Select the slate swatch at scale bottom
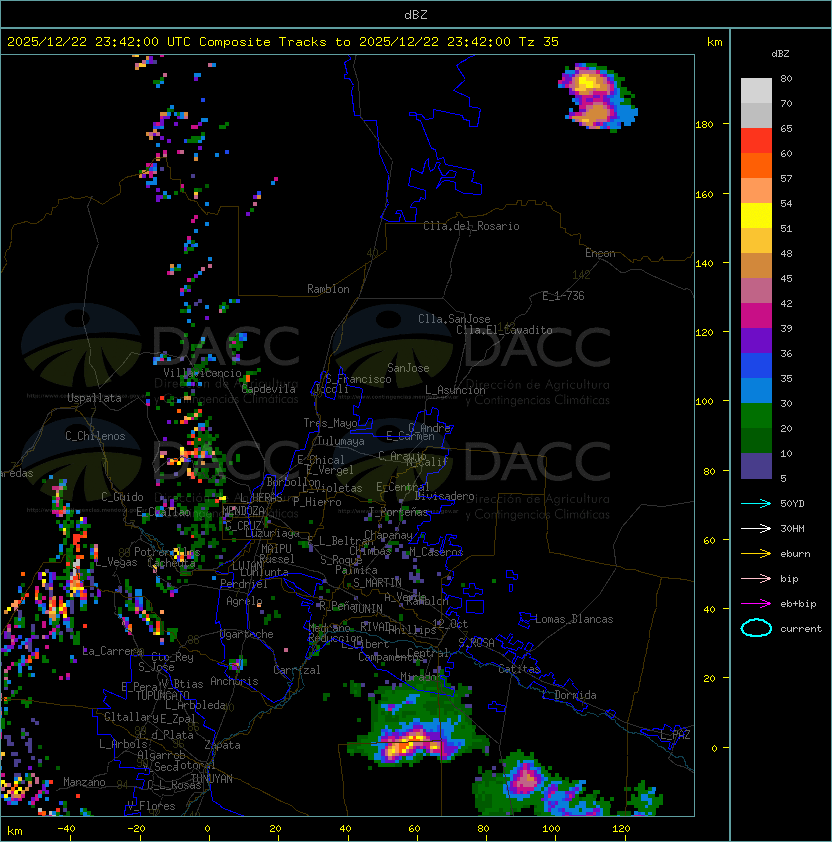Viewport: 832px width, 842px height. [756, 466]
